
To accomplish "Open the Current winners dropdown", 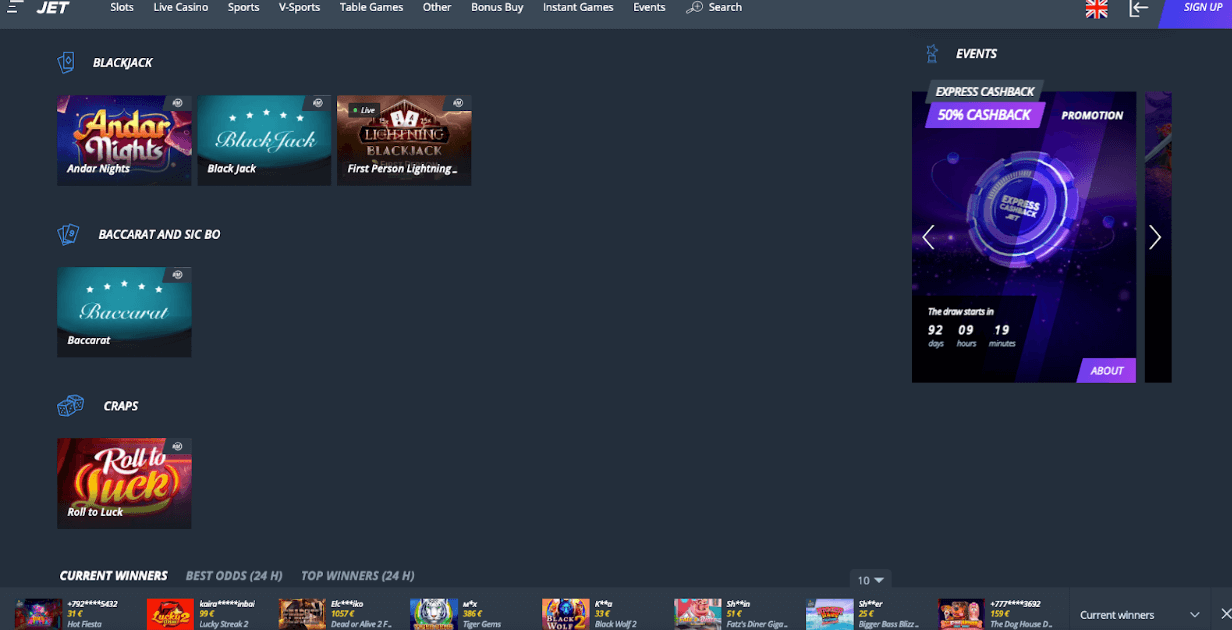I will pyautogui.click(x=1140, y=614).
